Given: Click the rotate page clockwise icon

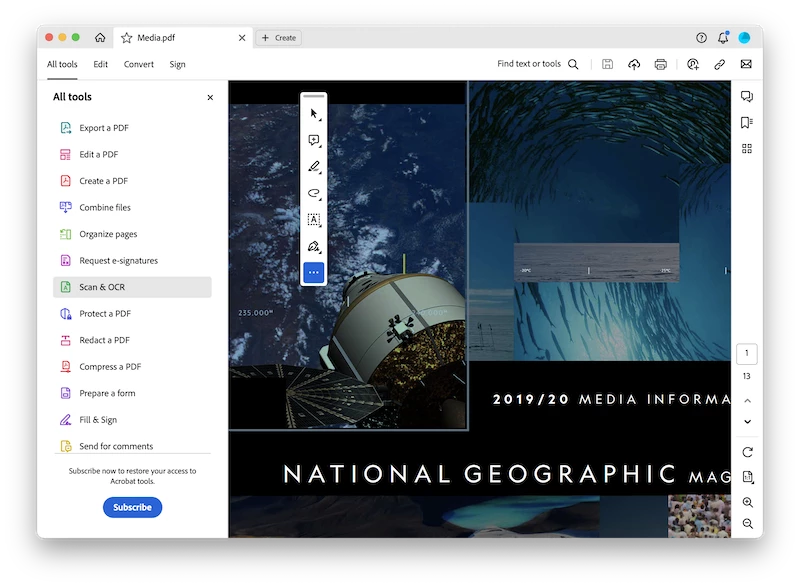Looking at the screenshot, I should pyautogui.click(x=747, y=452).
